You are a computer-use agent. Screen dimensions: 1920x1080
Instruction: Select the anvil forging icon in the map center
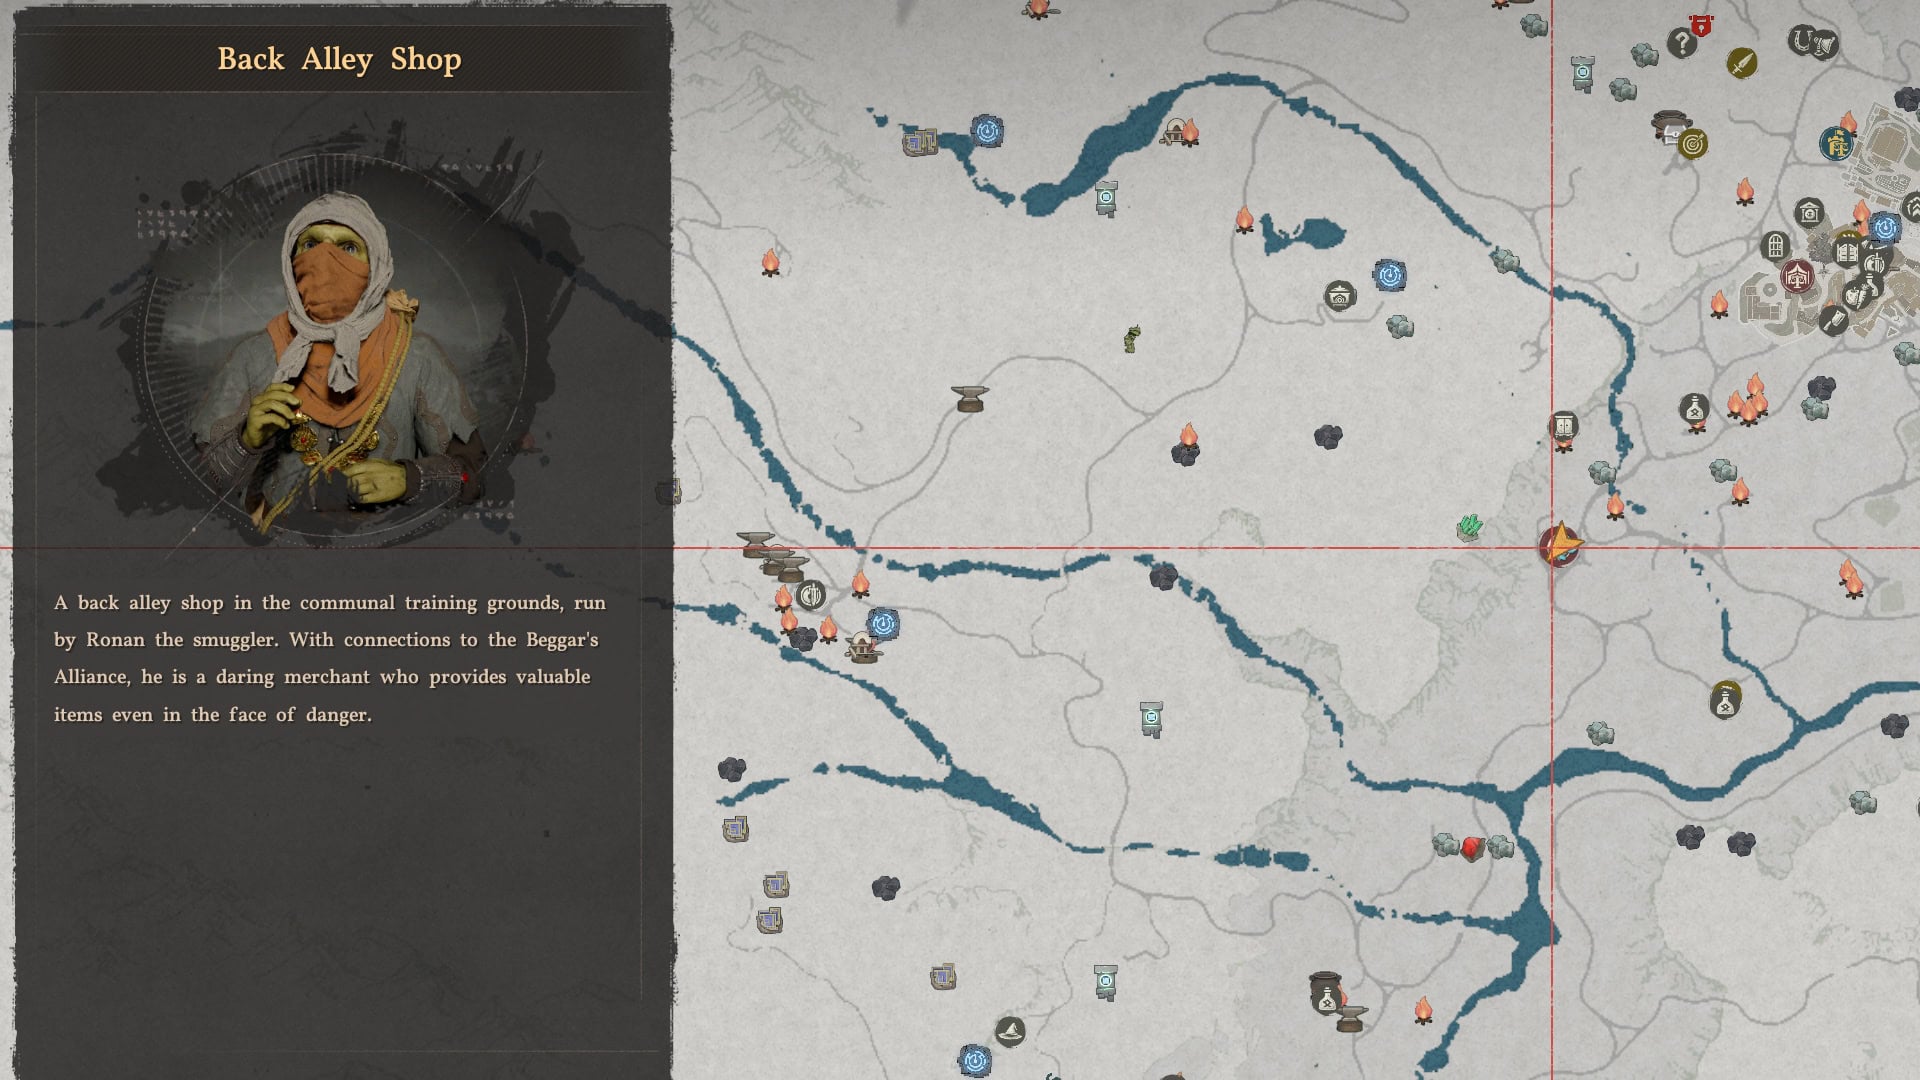(967, 396)
